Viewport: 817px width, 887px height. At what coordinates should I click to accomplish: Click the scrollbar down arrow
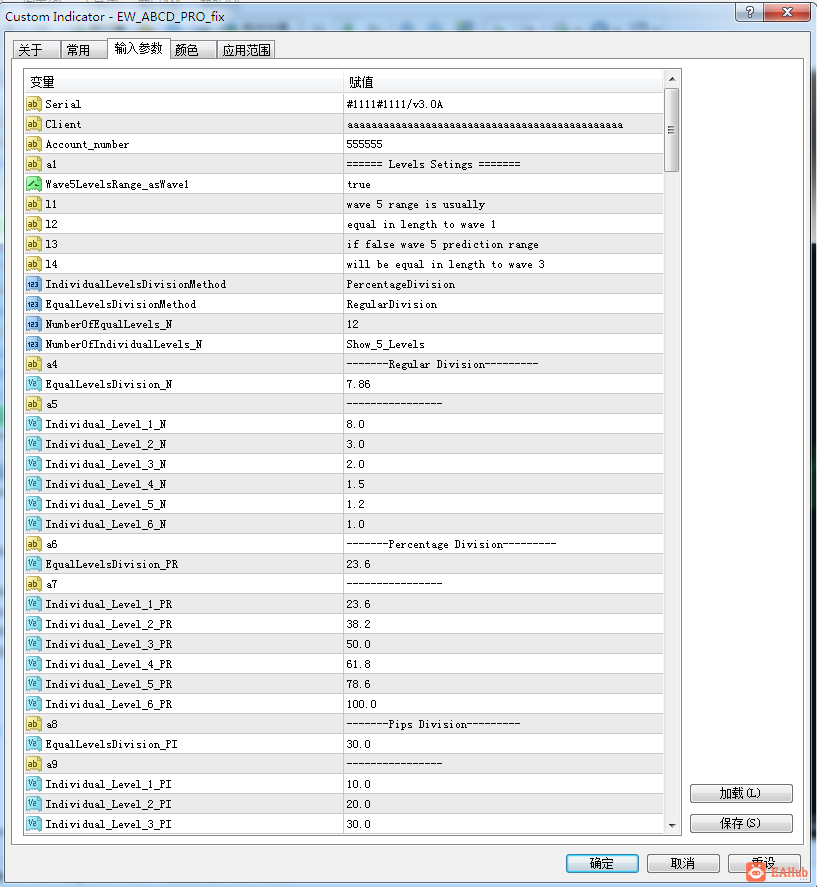(672, 825)
